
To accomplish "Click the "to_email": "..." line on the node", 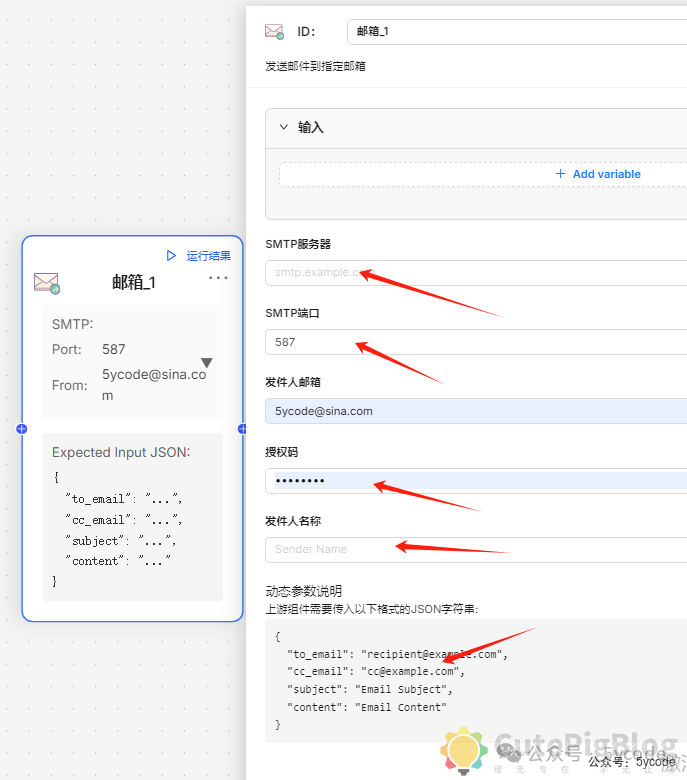I will coord(123,498).
